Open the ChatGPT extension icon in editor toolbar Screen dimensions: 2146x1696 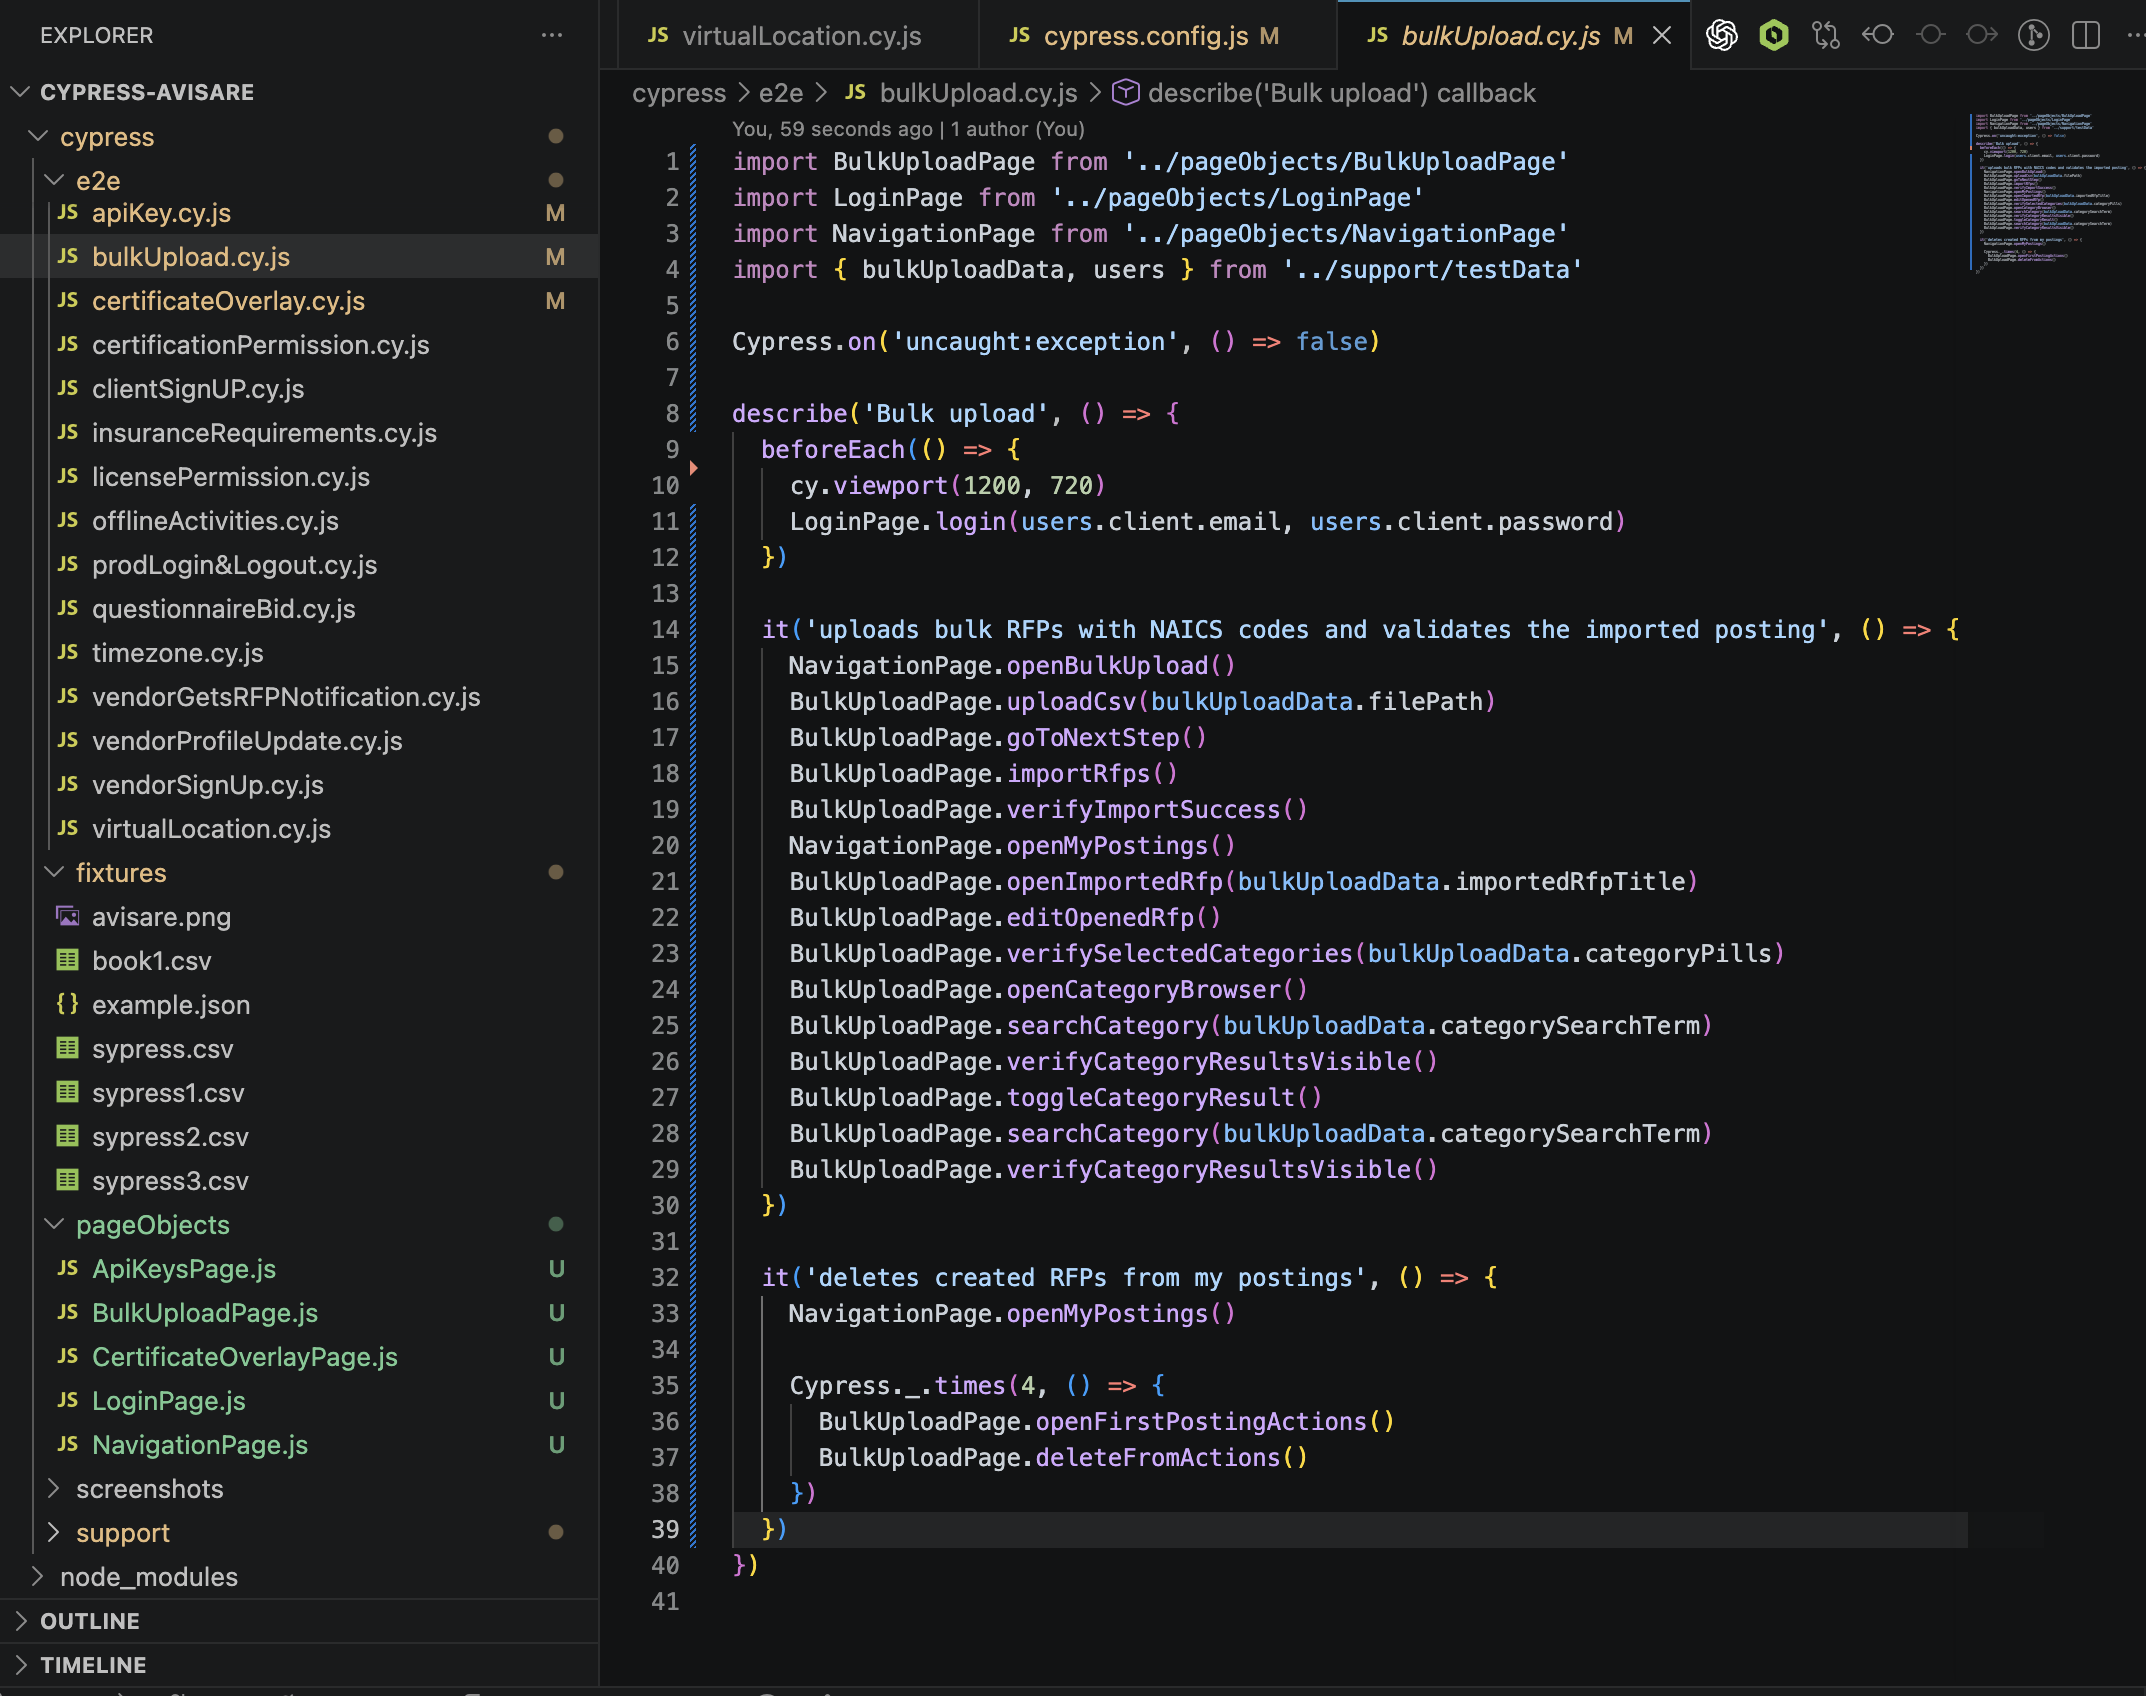[1721, 35]
